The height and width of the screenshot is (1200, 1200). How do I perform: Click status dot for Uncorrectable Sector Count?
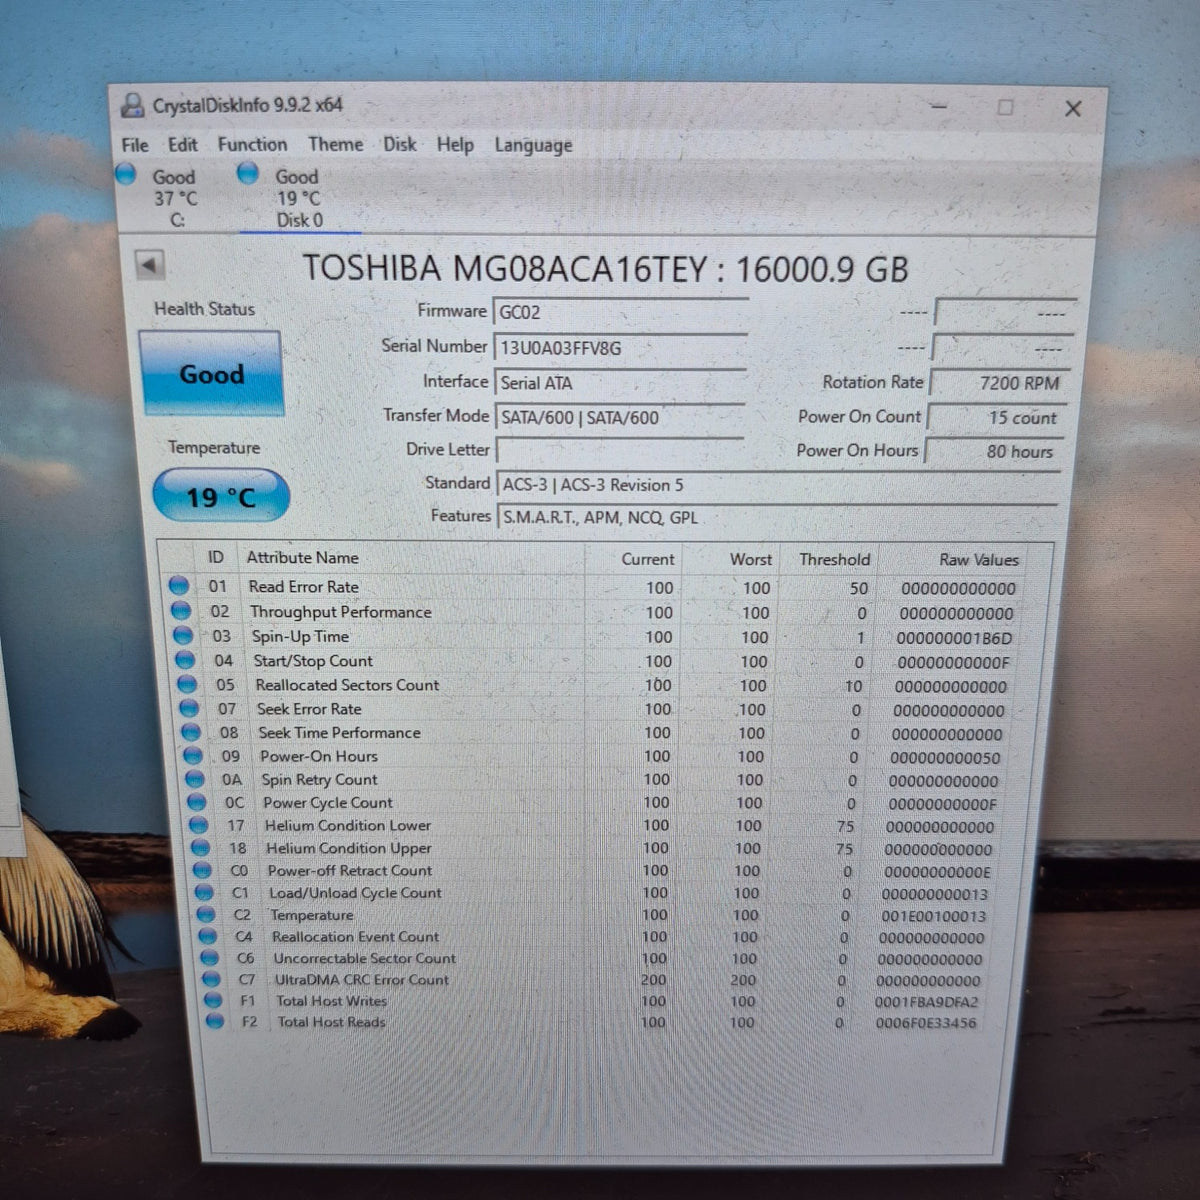click(210, 958)
